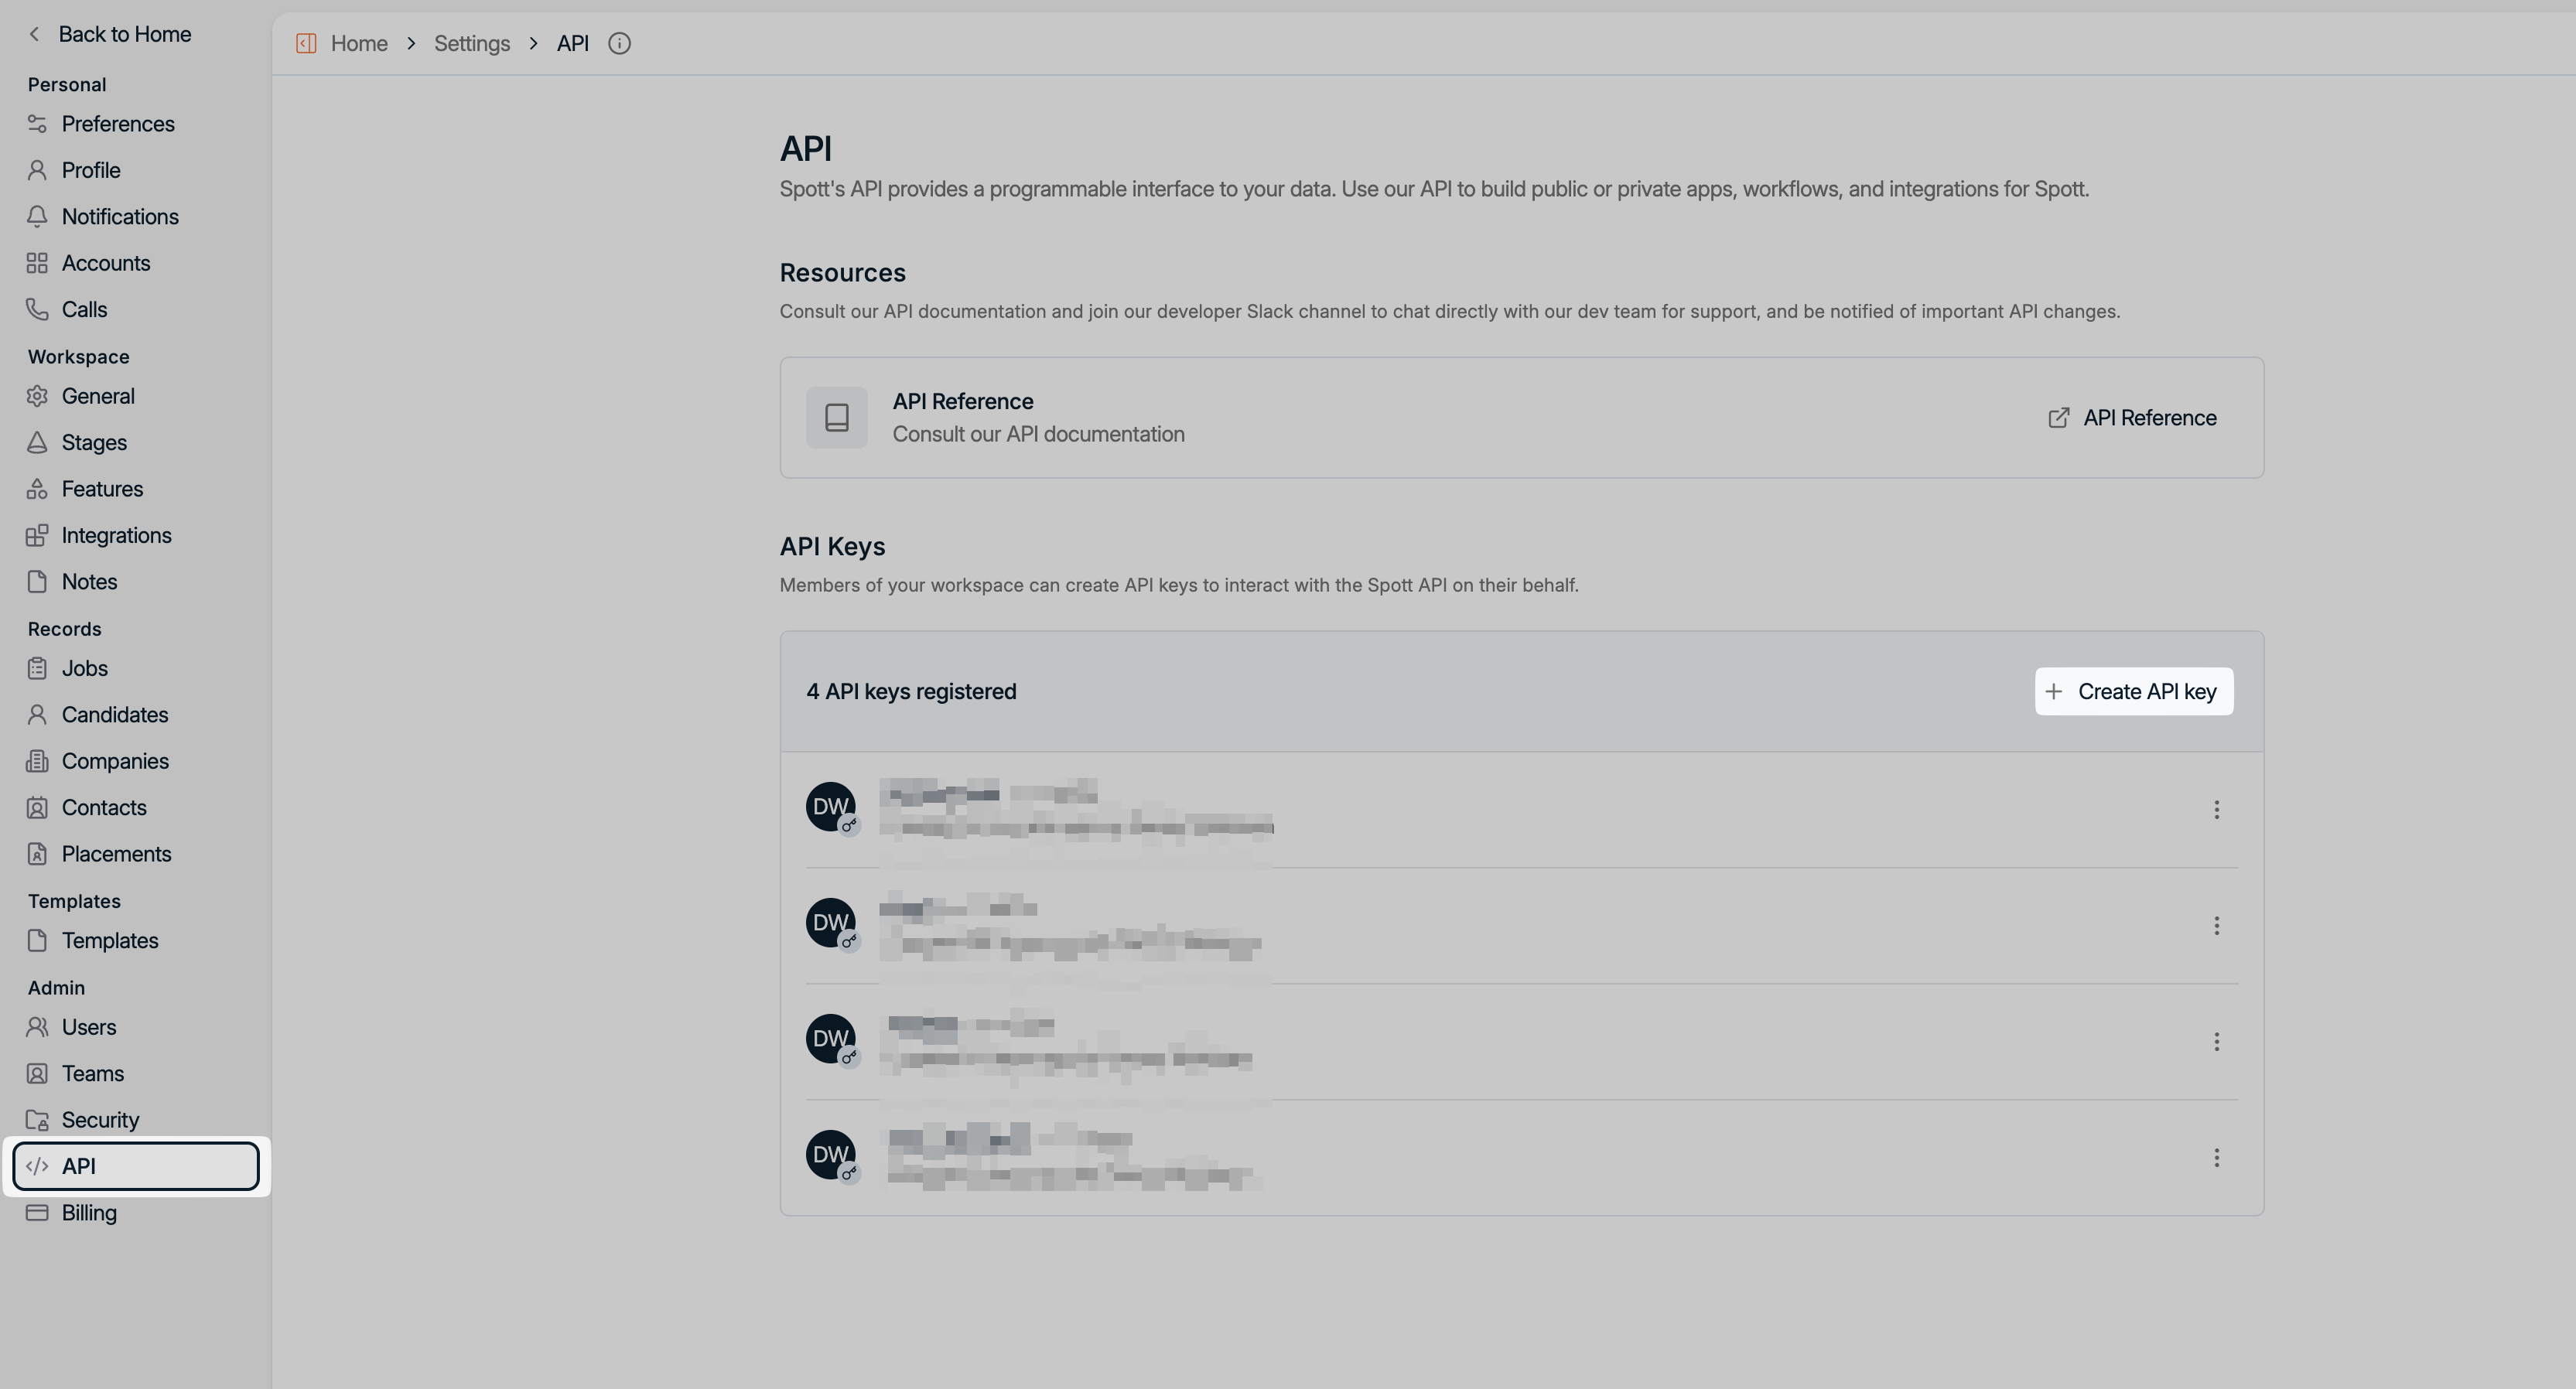Open Notifications settings page
The width and height of the screenshot is (2576, 1389).
click(119, 217)
